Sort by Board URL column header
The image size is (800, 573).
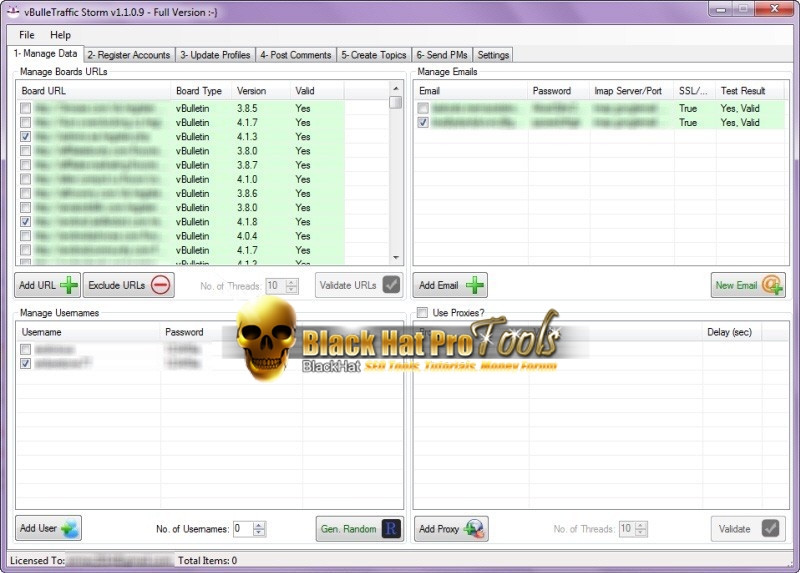pos(94,91)
